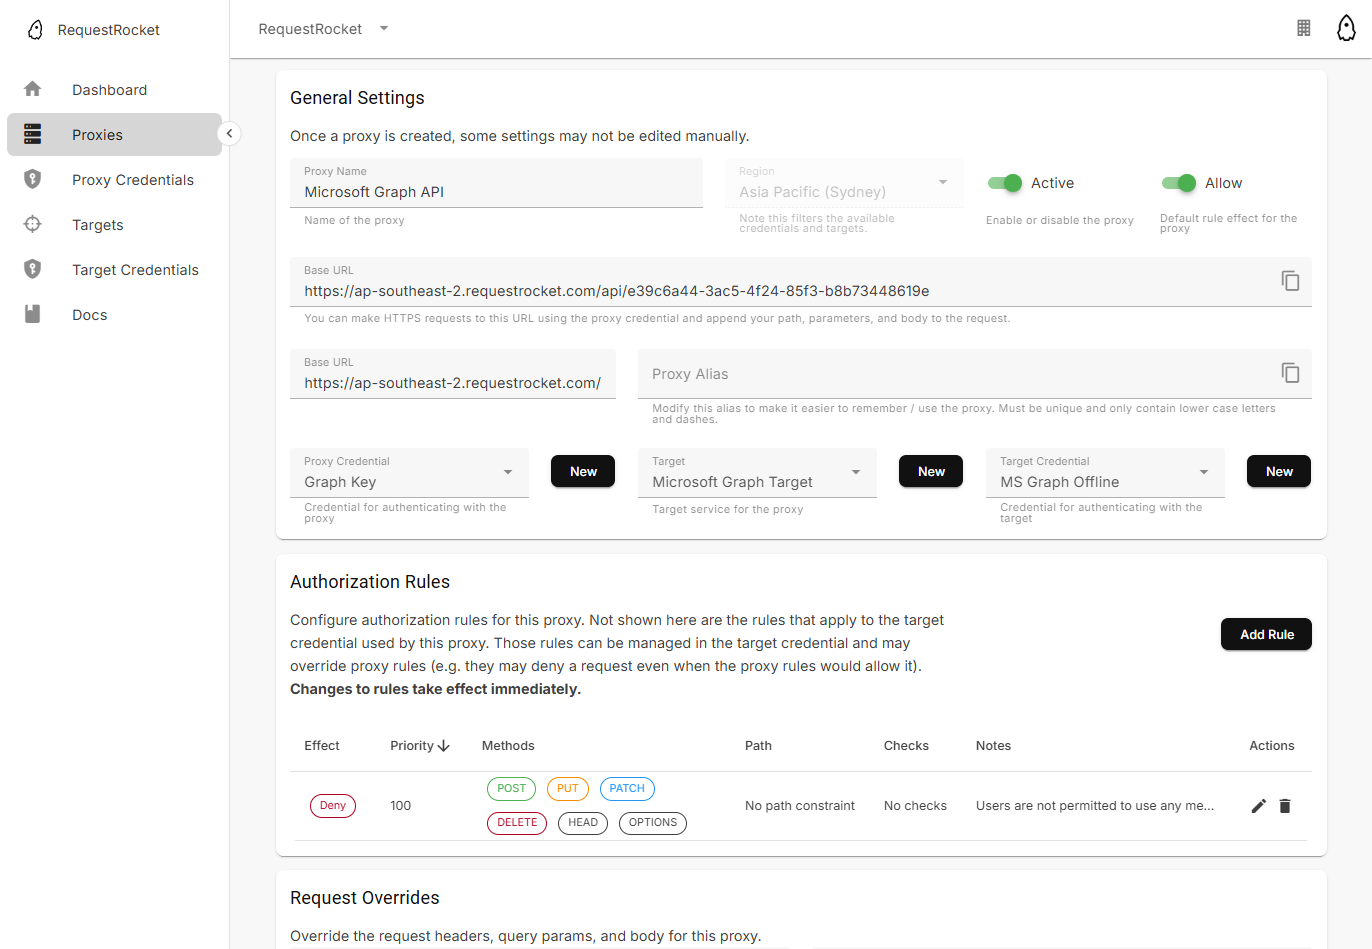
Task: Open Targets page from sidebar
Action: coord(98,225)
